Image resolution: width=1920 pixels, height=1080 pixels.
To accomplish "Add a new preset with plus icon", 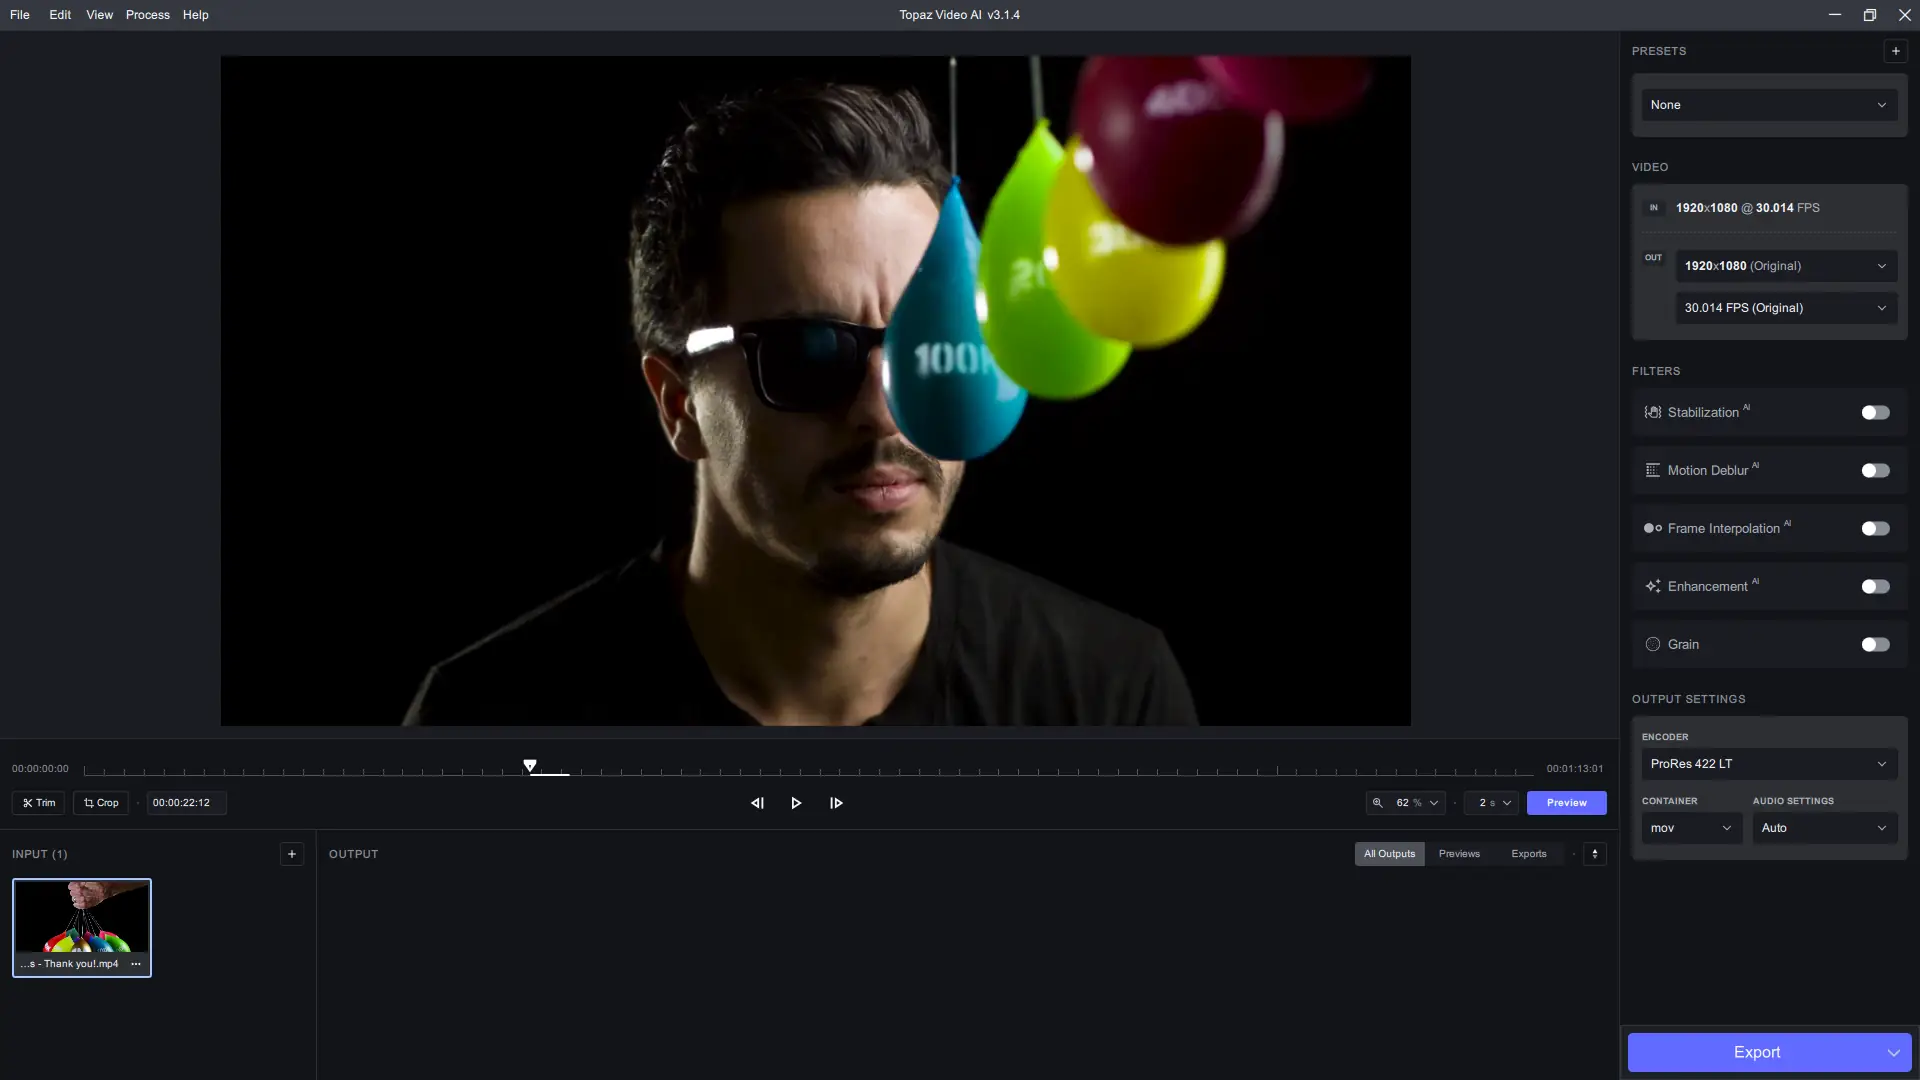I will coord(1895,51).
